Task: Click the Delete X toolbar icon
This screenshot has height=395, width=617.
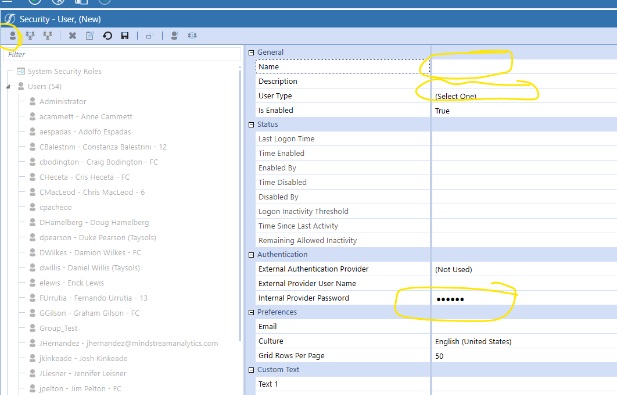Action: [x=72, y=36]
